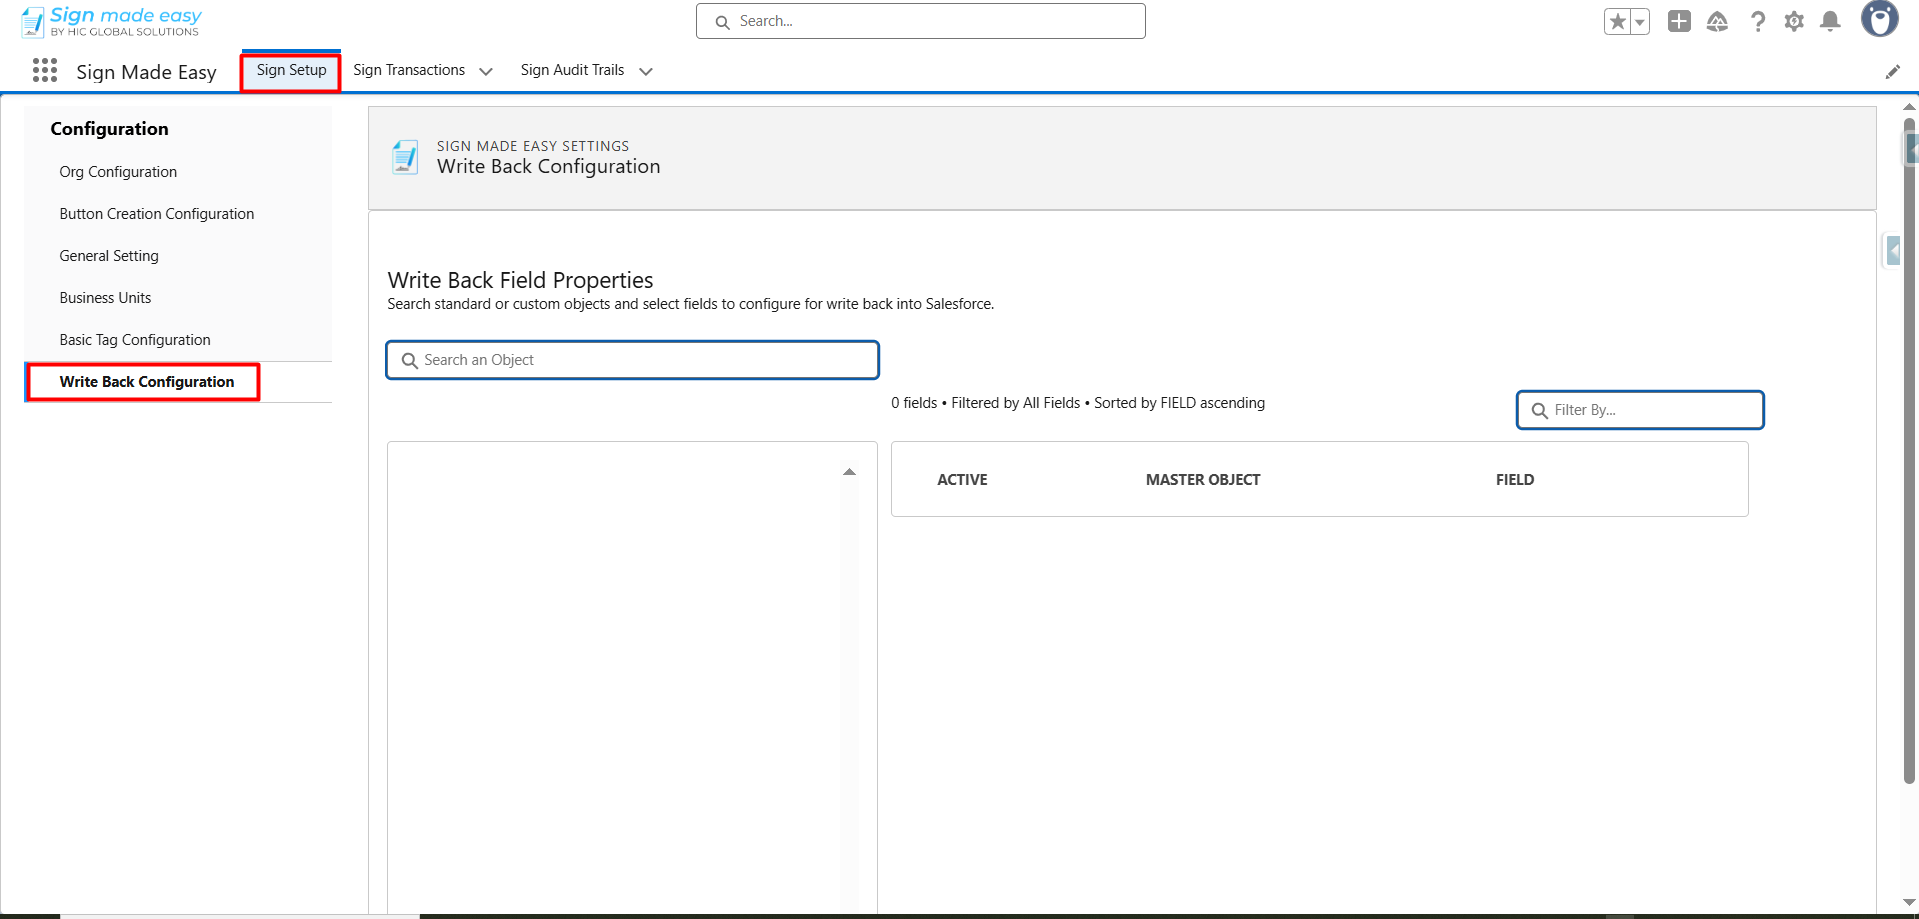Expand the right side panel arrow
This screenshot has width=1919, height=919.
coord(1893,250)
